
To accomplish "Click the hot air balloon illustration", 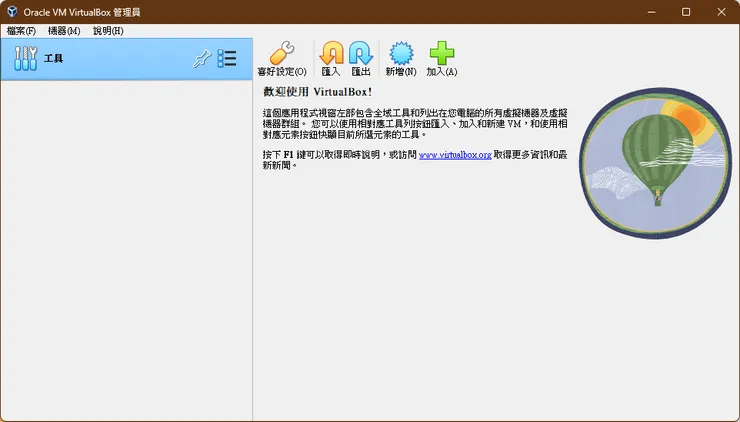I will coord(655,163).
